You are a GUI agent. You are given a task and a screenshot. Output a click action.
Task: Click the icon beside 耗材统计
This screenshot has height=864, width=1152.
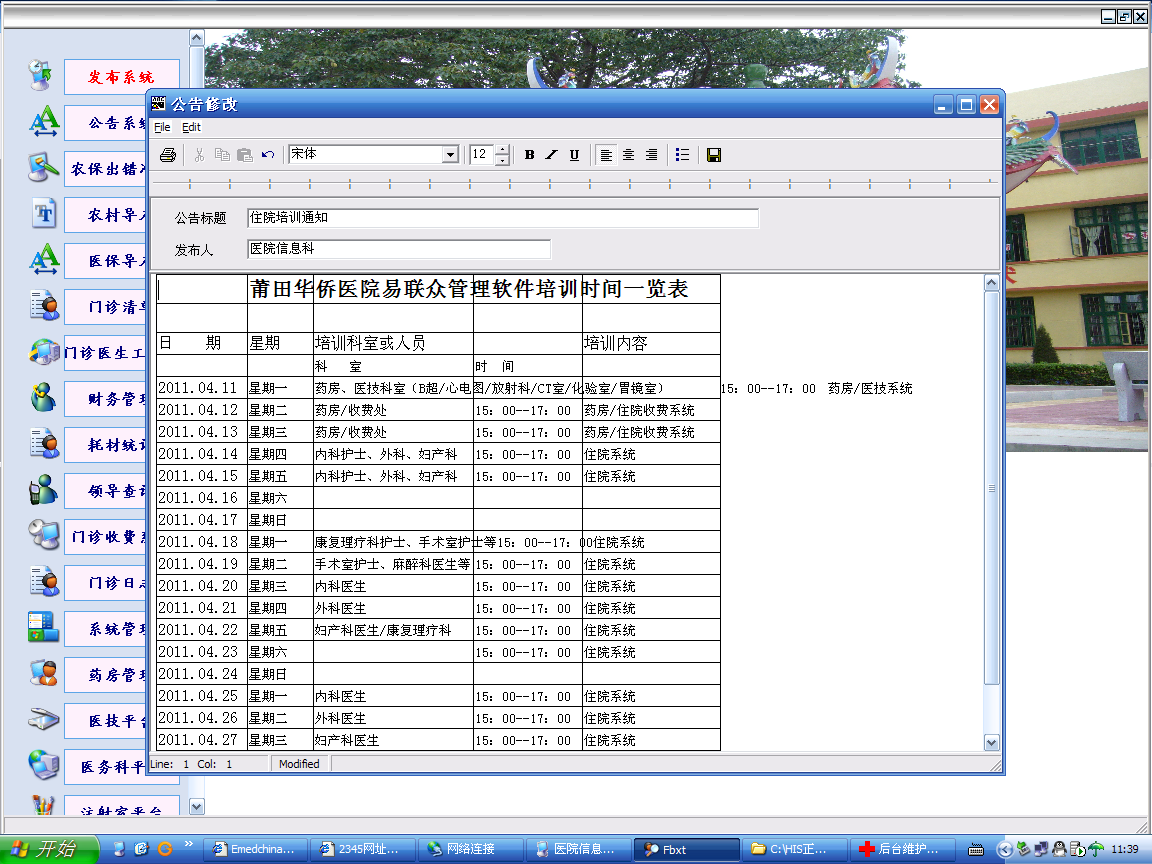pyautogui.click(x=44, y=444)
